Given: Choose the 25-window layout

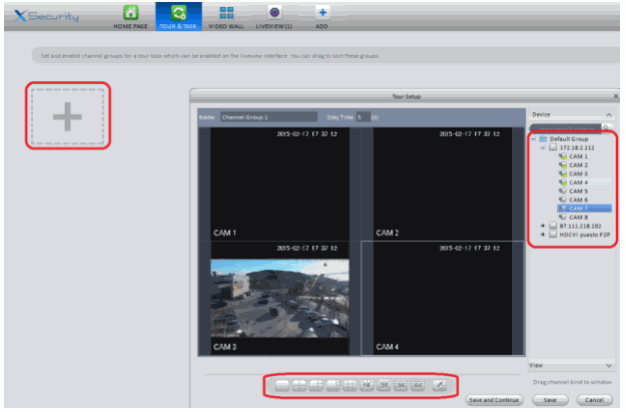Looking at the screenshot, I should pos(384,385).
